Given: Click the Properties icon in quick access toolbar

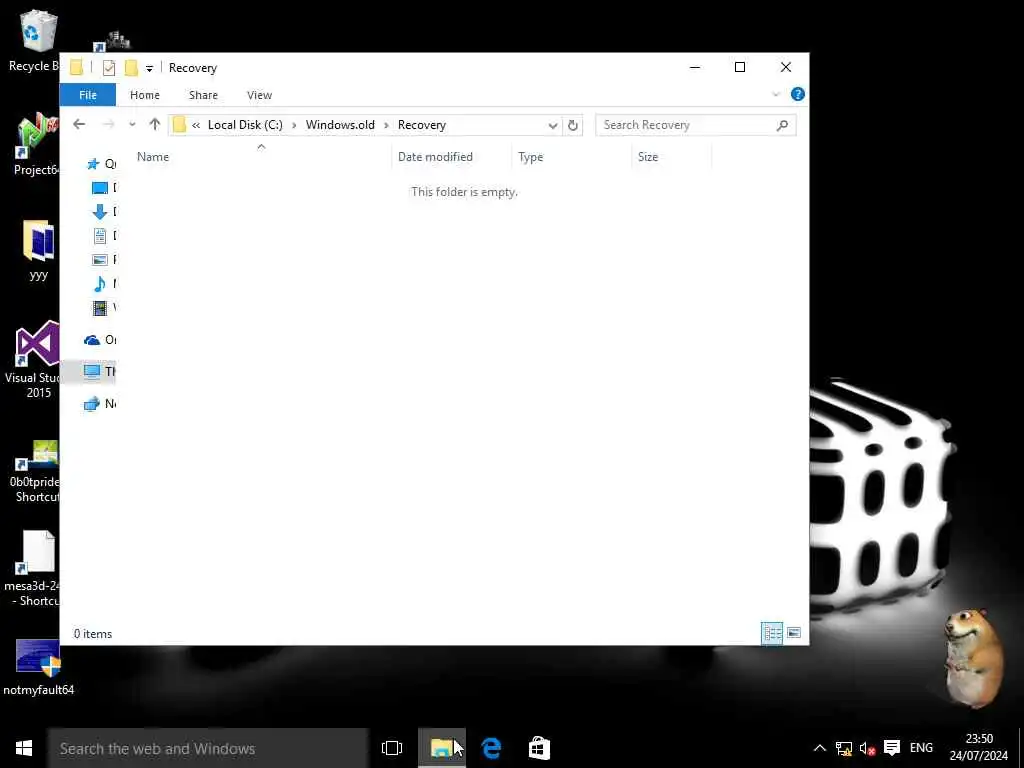Looking at the screenshot, I should tap(109, 67).
